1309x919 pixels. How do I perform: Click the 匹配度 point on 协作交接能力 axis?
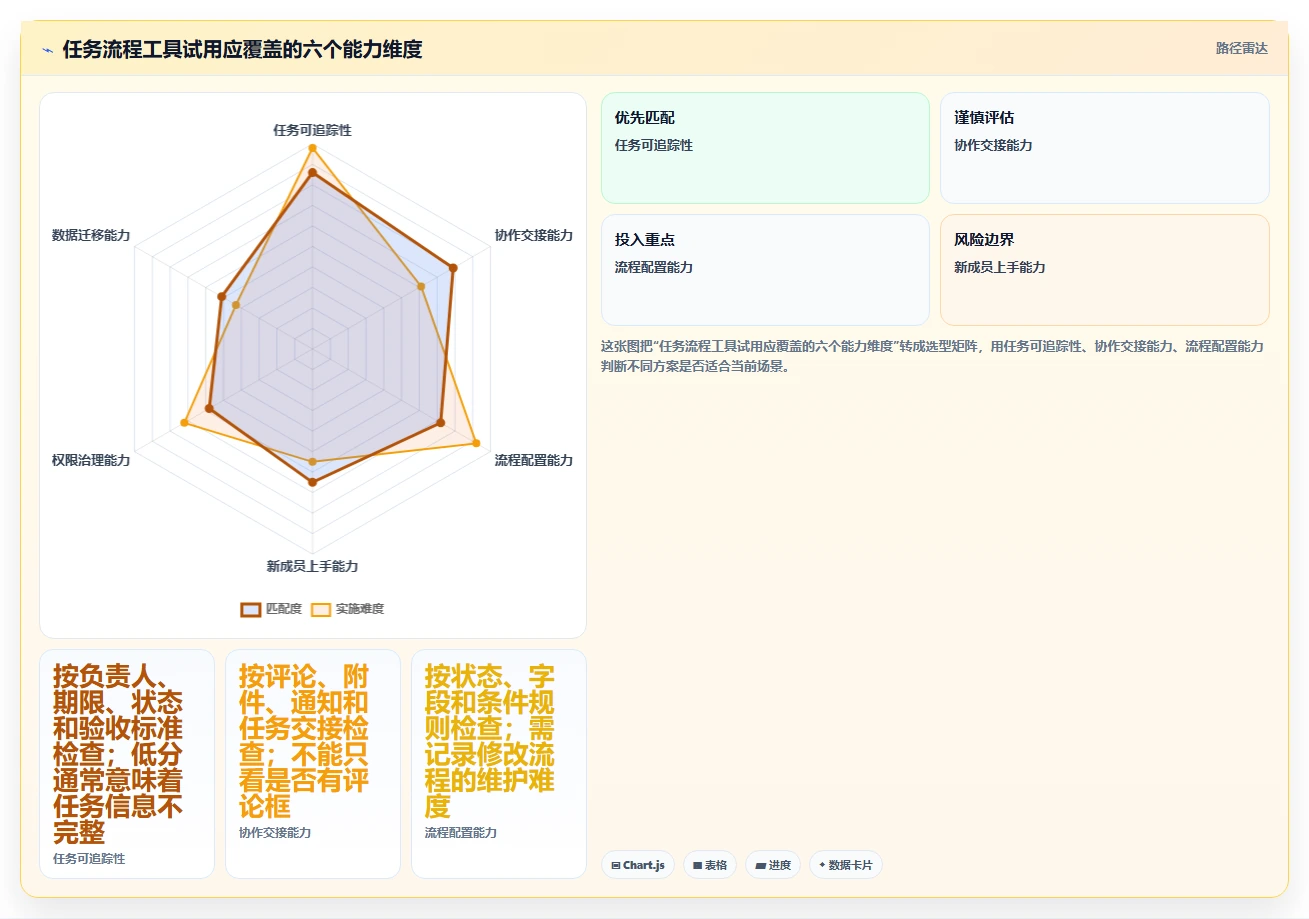[453, 268]
